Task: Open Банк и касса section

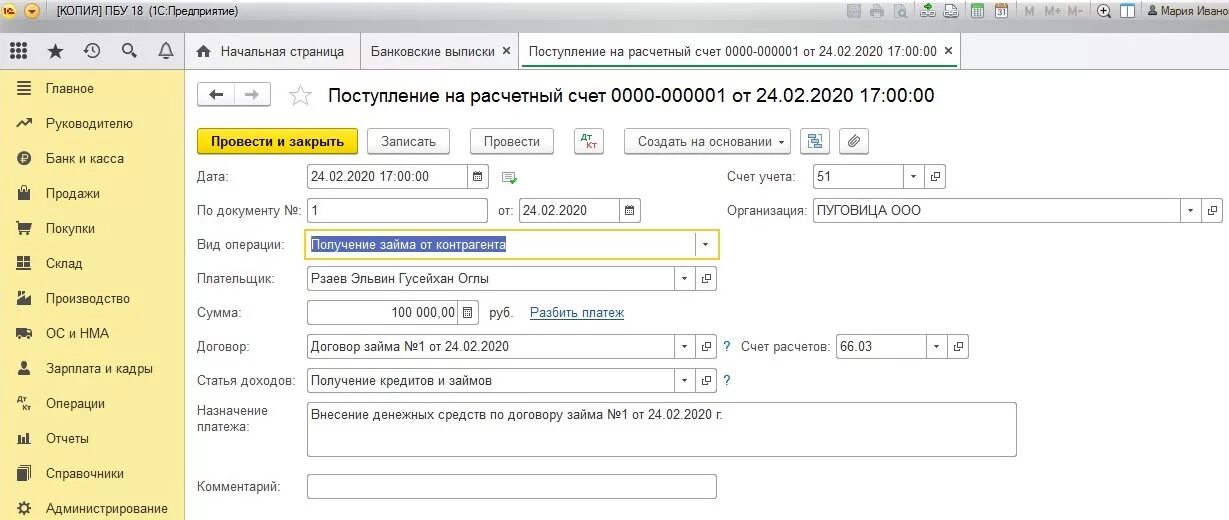Action: coord(85,158)
